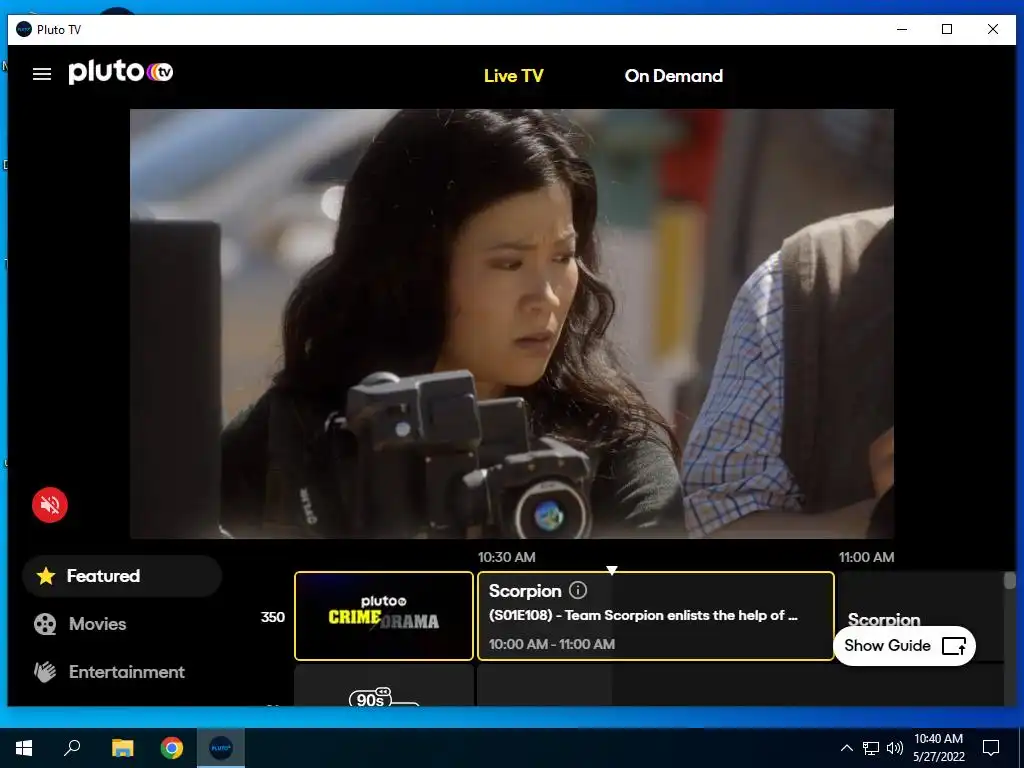Maximize the Pluto TV window
Viewport: 1024px width, 768px height.
[x=947, y=29]
